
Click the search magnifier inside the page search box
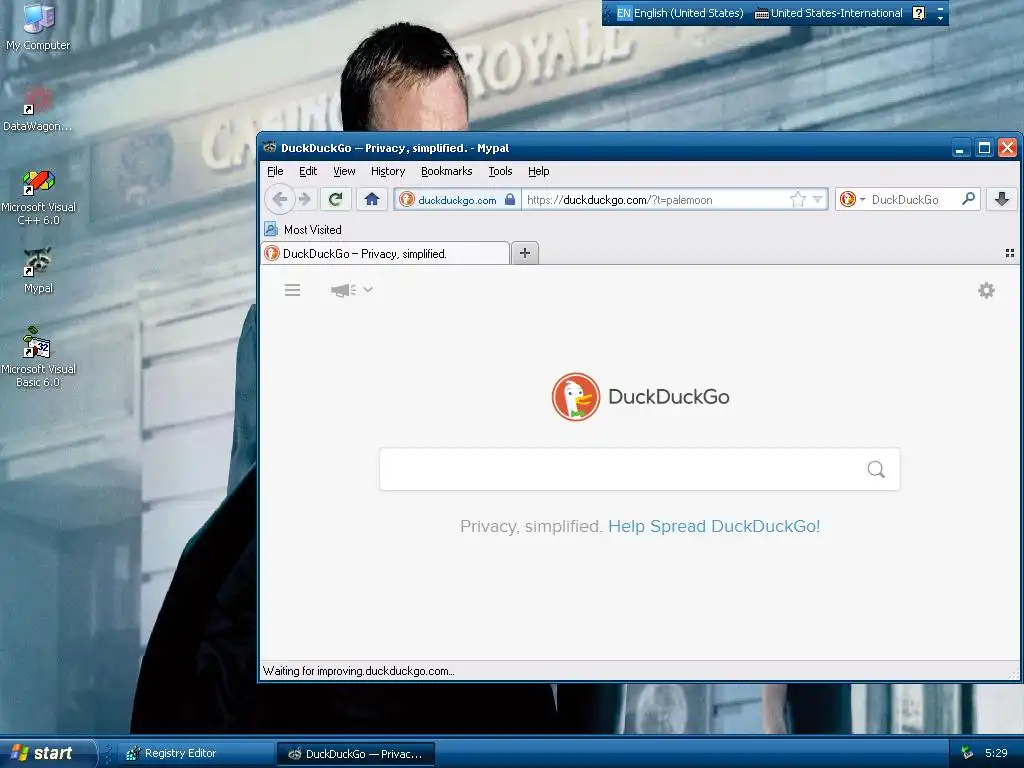[x=876, y=469]
